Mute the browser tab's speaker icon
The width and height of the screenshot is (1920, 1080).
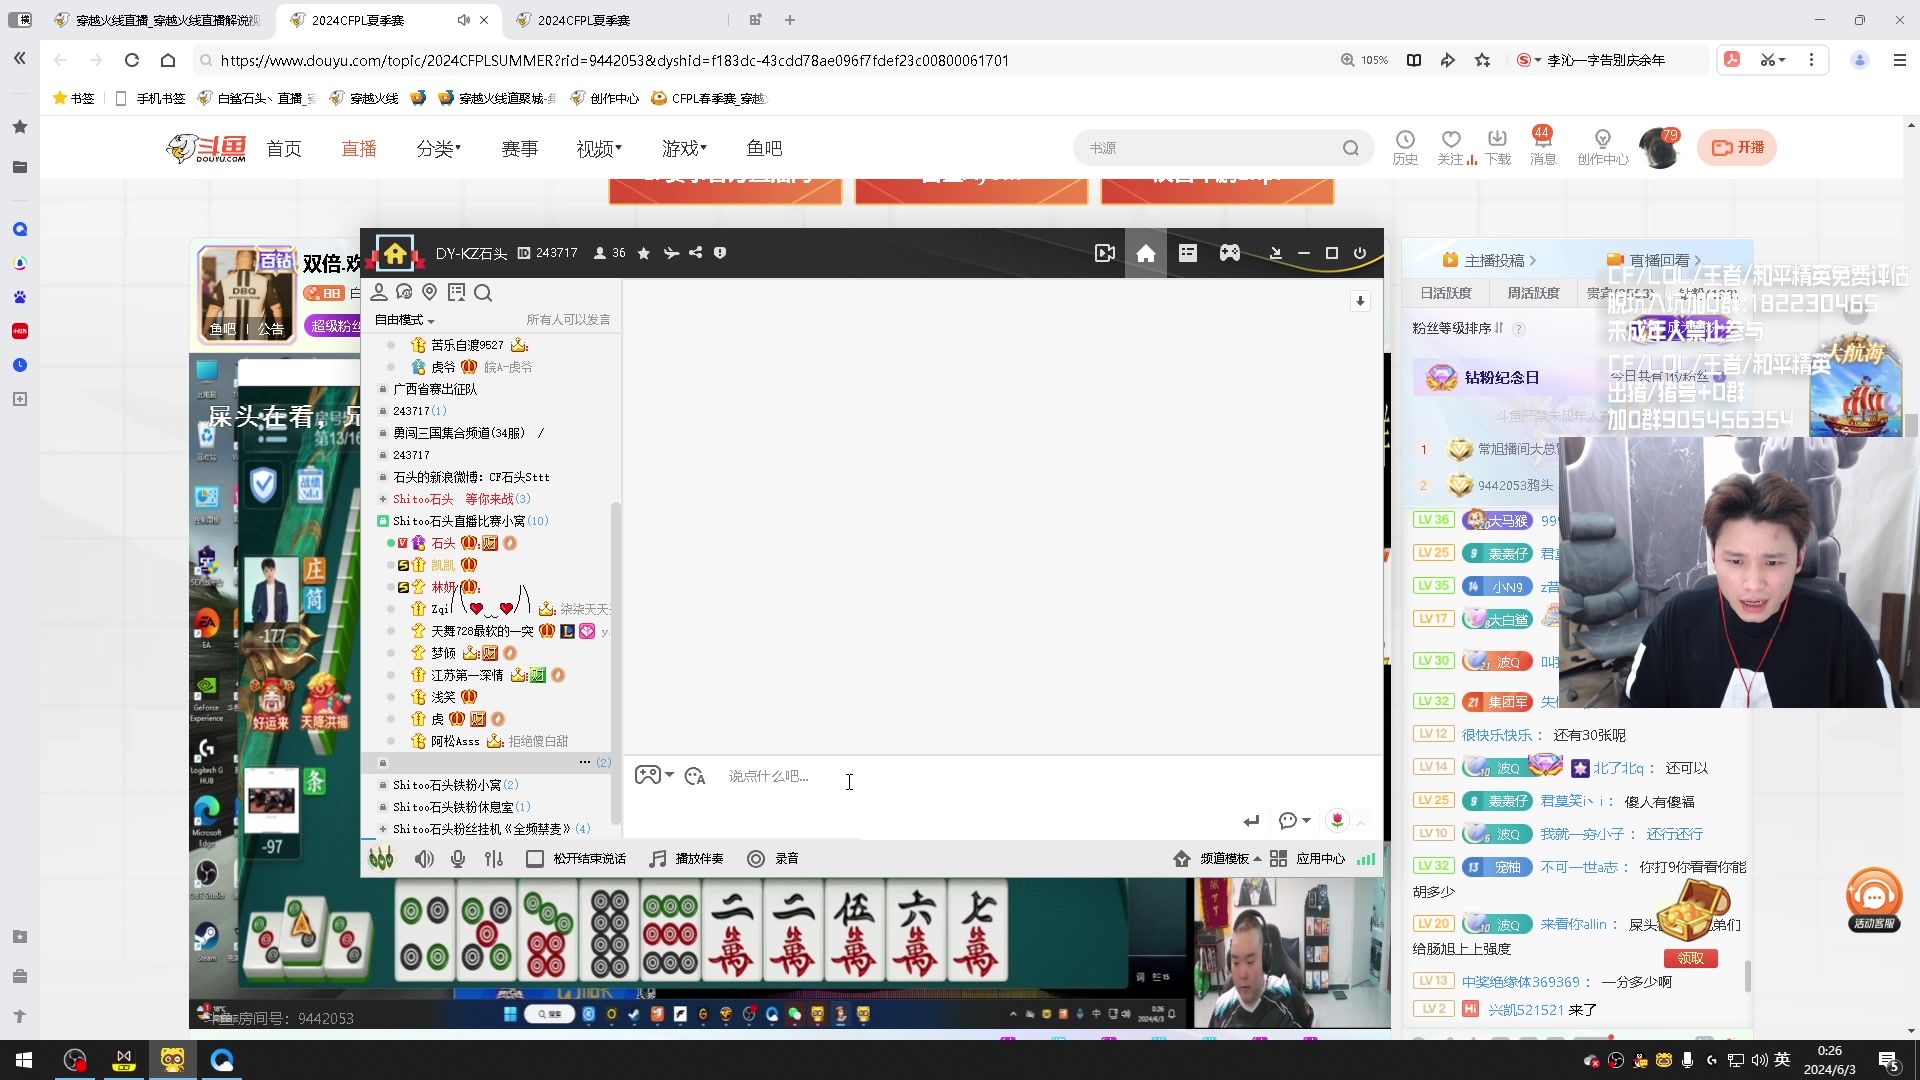(x=463, y=20)
